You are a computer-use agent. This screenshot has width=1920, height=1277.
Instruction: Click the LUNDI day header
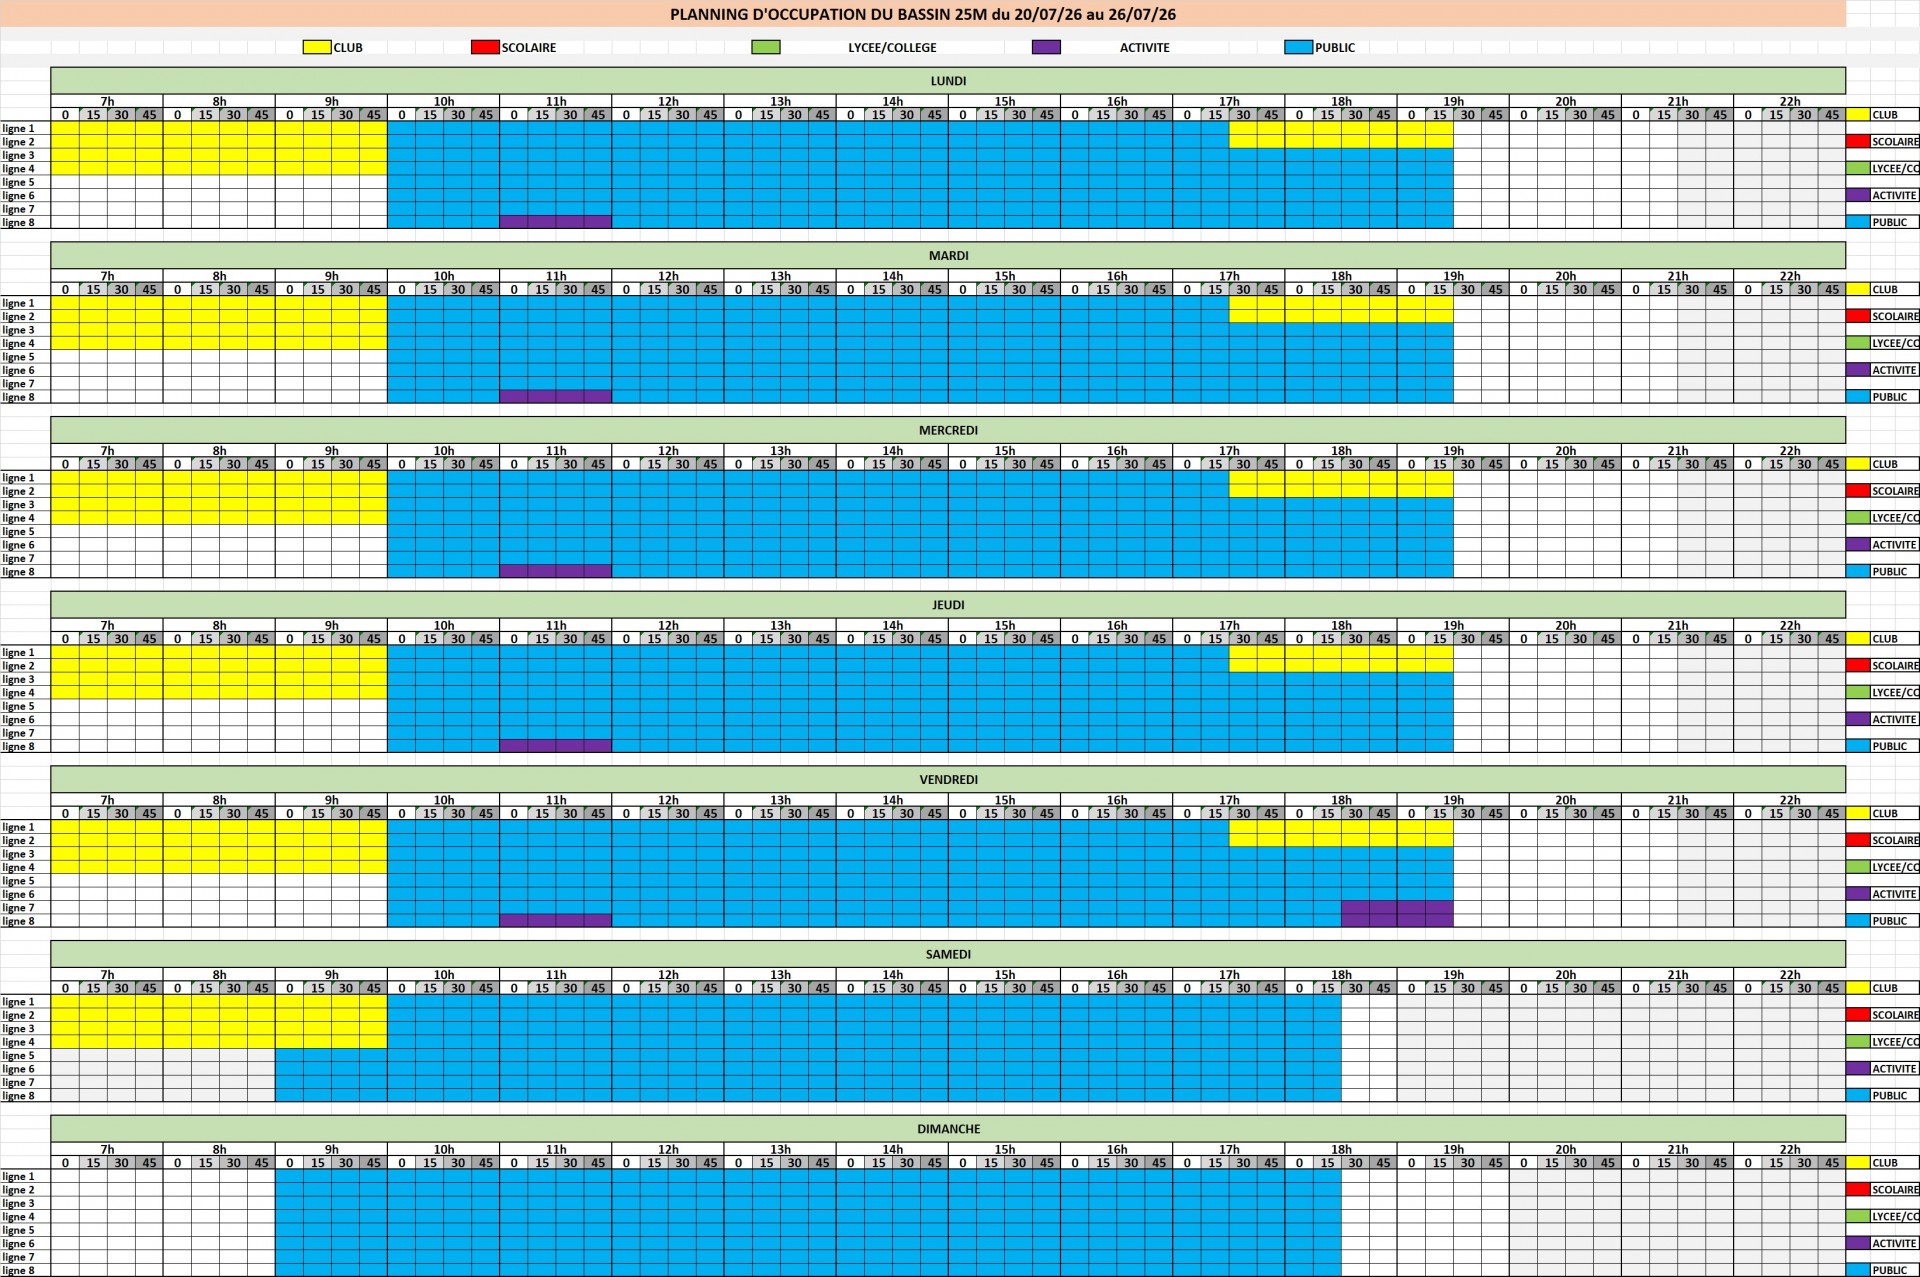click(948, 81)
